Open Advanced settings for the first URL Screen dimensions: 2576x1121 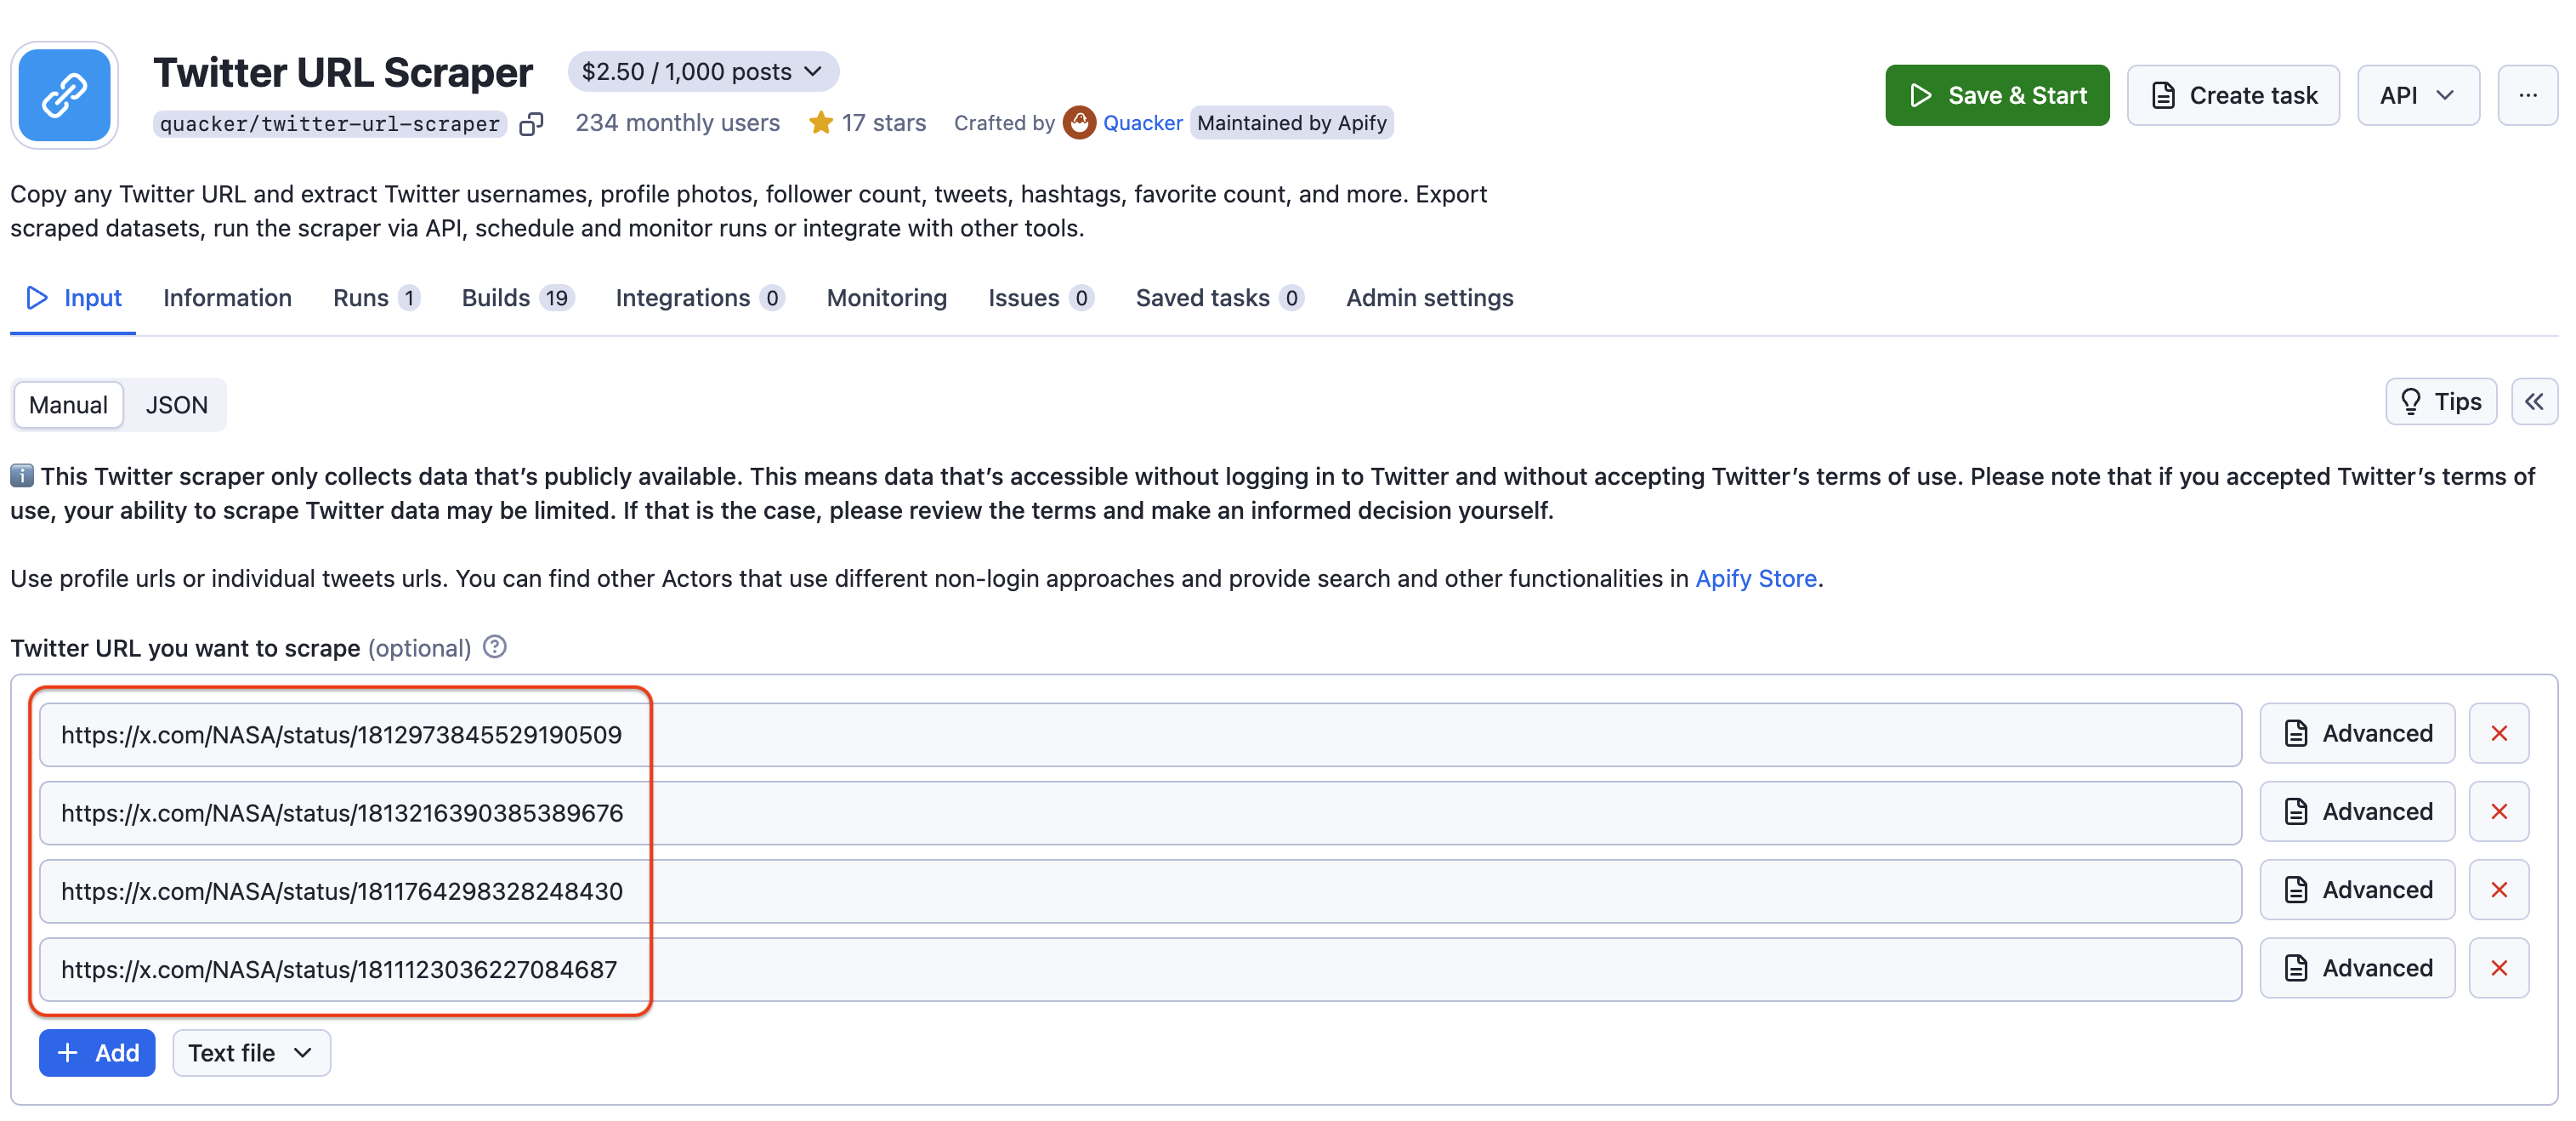2357,733
